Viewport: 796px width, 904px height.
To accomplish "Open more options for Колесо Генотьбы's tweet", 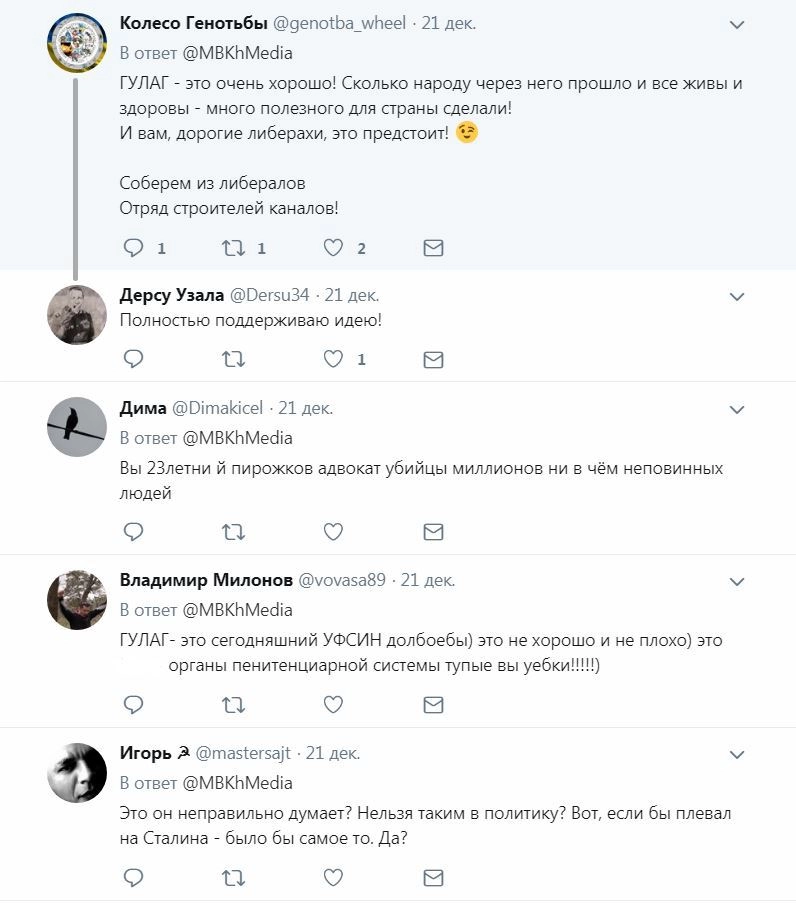I will pos(737,24).
